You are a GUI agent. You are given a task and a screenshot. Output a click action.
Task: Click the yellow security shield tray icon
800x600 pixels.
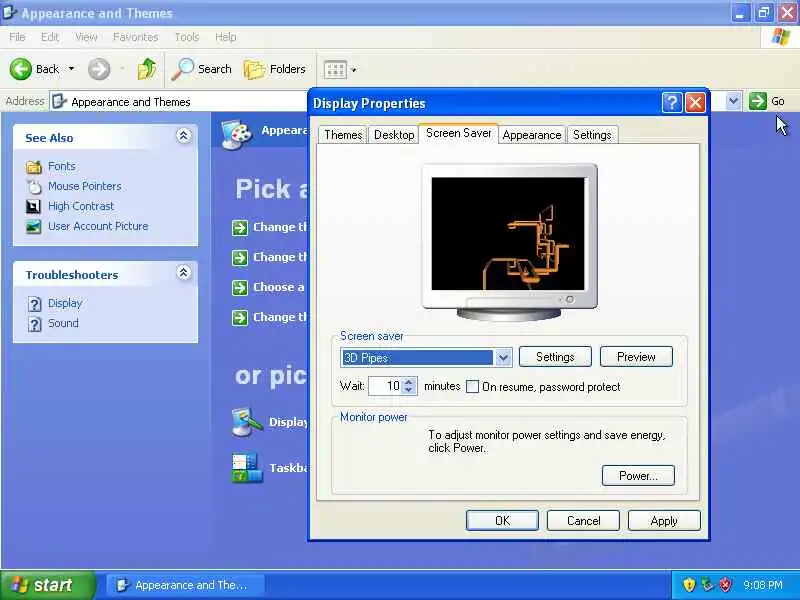pos(689,584)
